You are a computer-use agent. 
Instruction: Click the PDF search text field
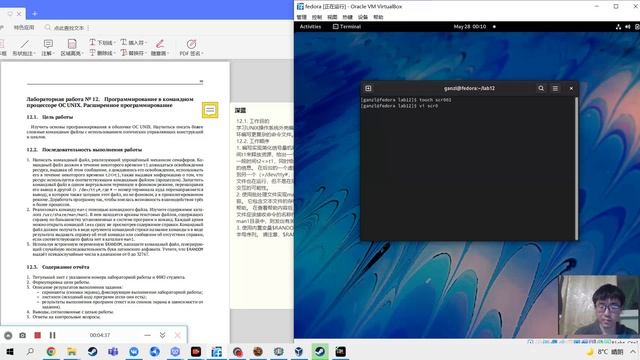tap(69, 28)
